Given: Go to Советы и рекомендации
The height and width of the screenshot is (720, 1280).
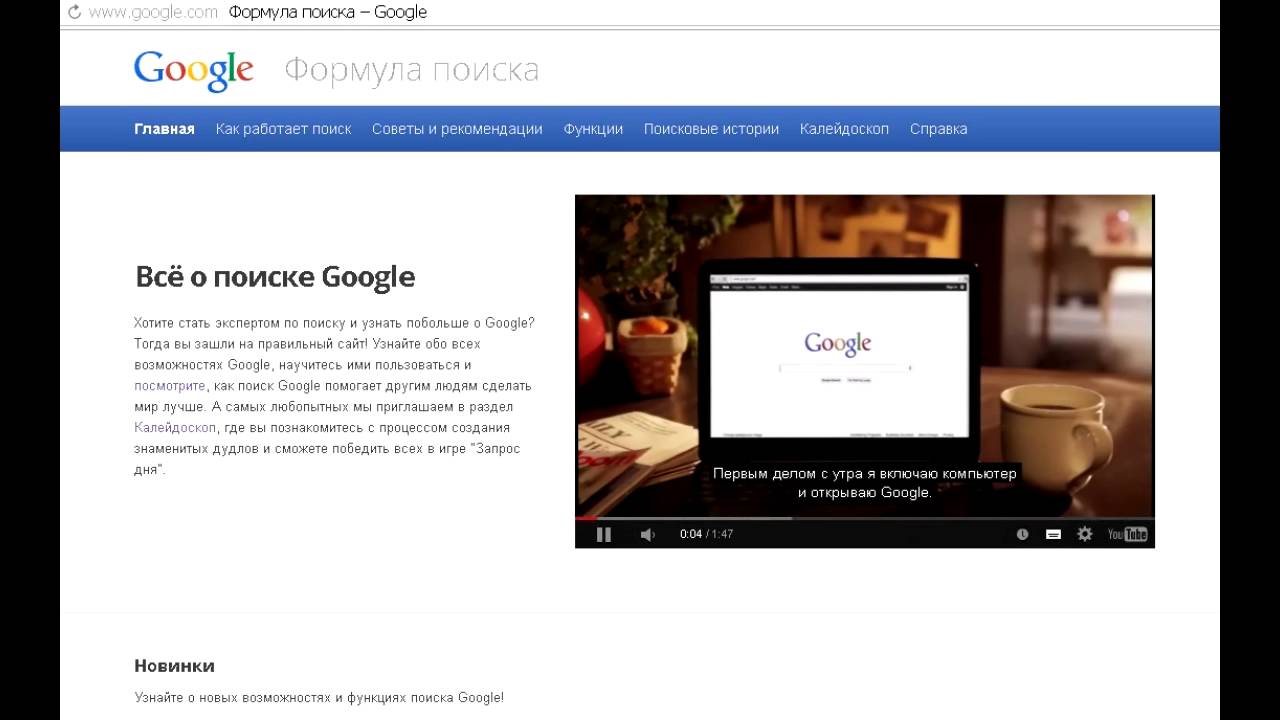Looking at the screenshot, I should click(457, 129).
